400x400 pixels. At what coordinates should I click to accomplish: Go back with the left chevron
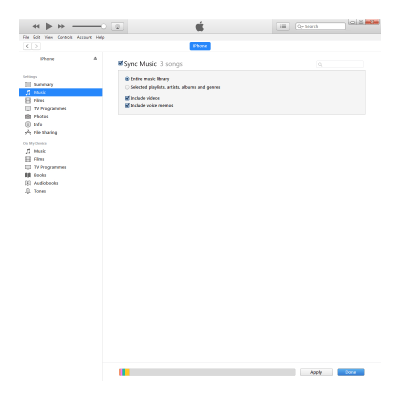27,46
